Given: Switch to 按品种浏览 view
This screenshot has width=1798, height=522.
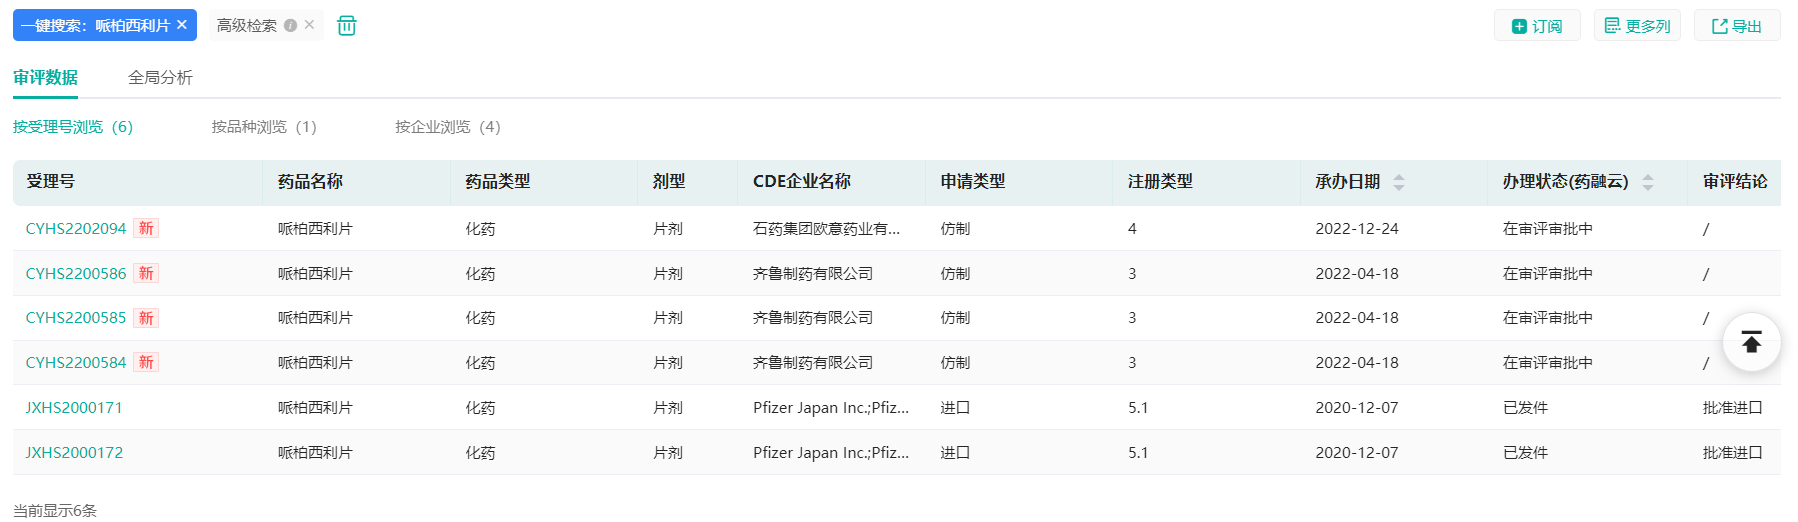Looking at the screenshot, I should coord(264,127).
